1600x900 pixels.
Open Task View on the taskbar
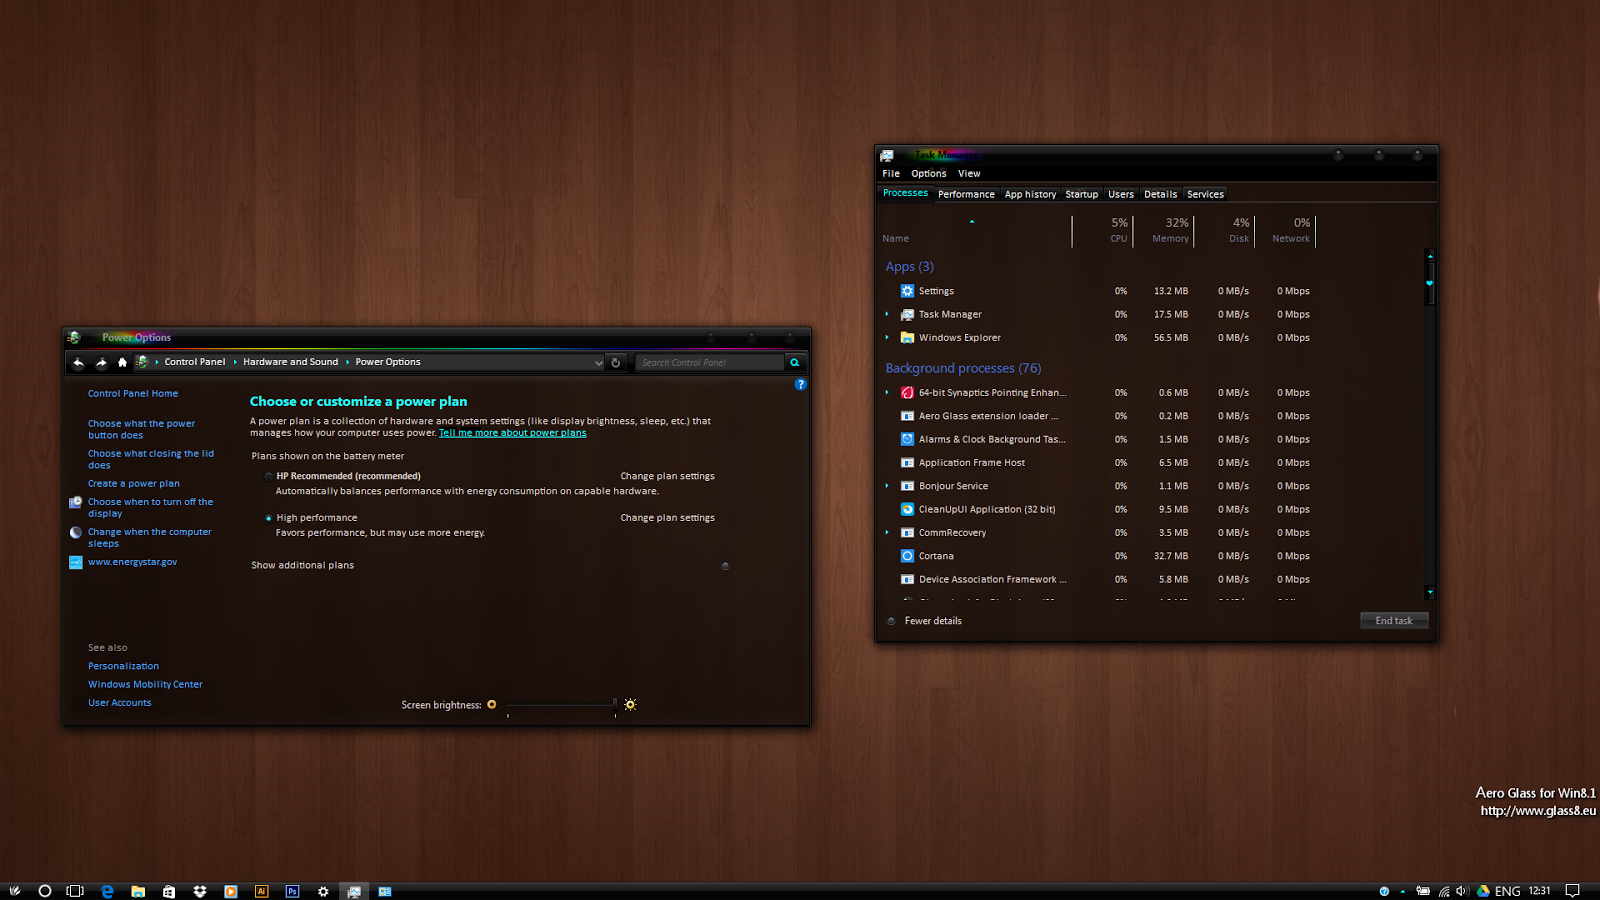(x=75, y=891)
